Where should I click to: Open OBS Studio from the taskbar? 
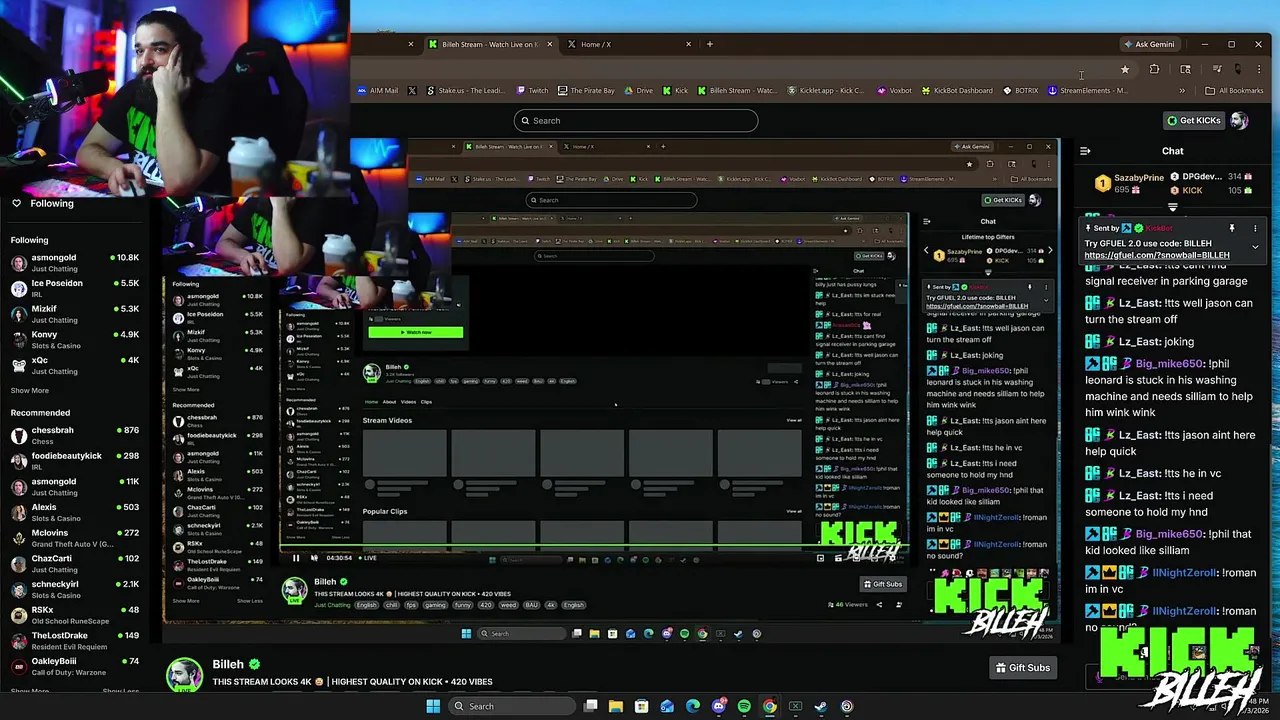point(847,706)
